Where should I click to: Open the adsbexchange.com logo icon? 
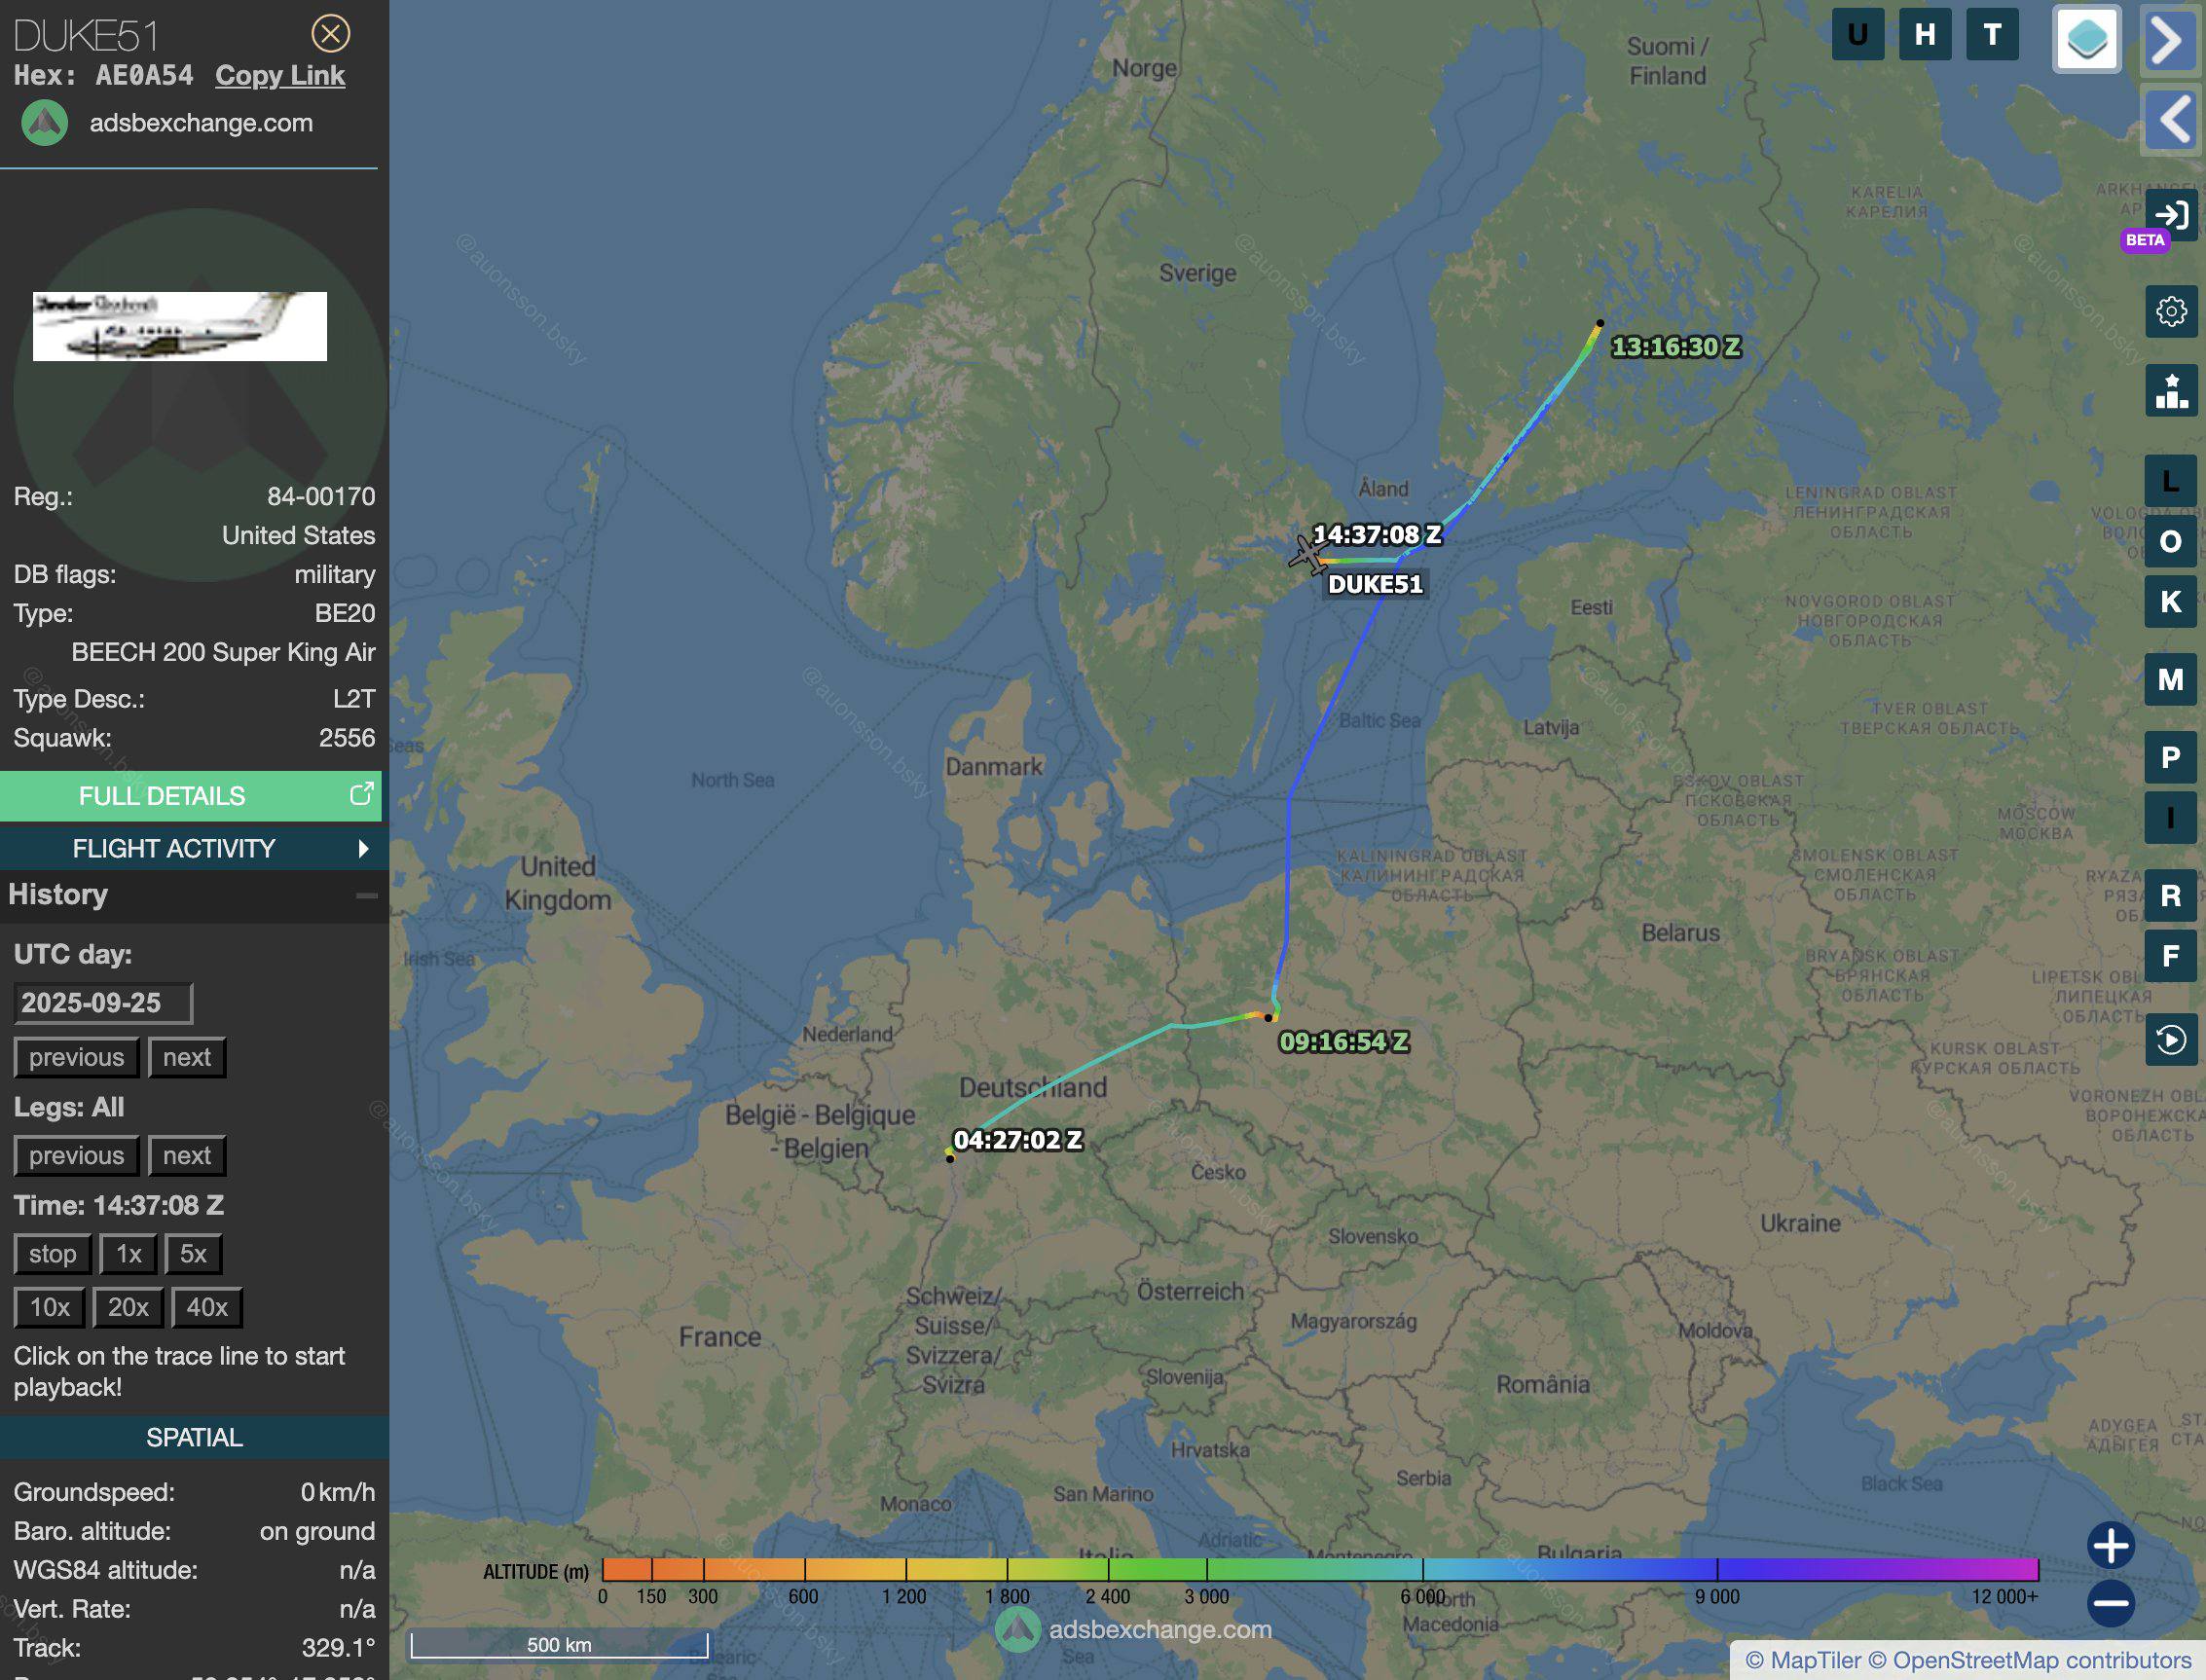pyautogui.click(x=45, y=123)
